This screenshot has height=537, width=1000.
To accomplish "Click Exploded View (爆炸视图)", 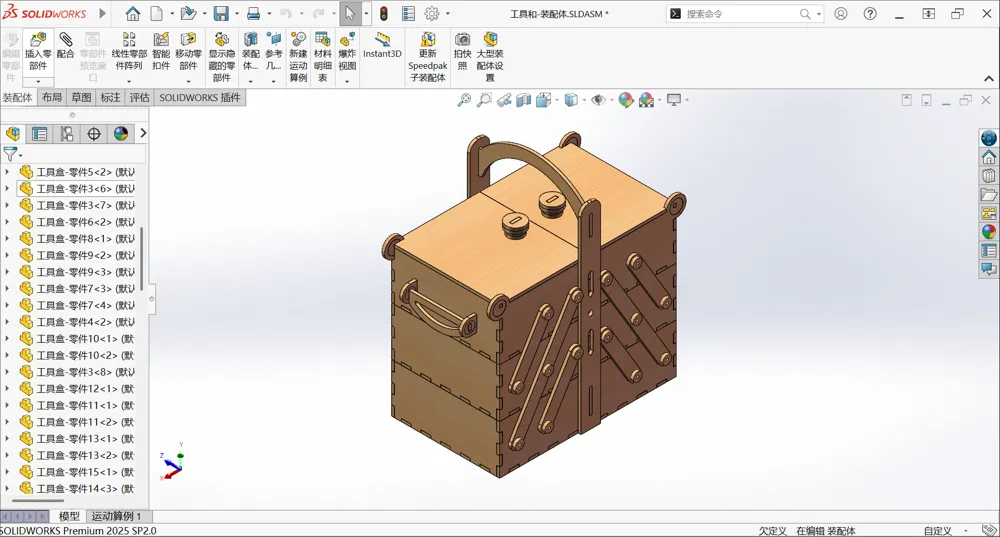I will point(347,52).
